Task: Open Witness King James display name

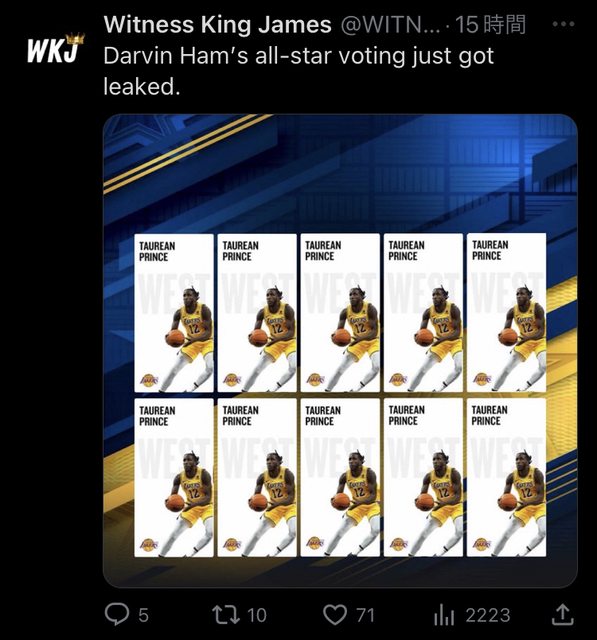Action: coord(217,24)
